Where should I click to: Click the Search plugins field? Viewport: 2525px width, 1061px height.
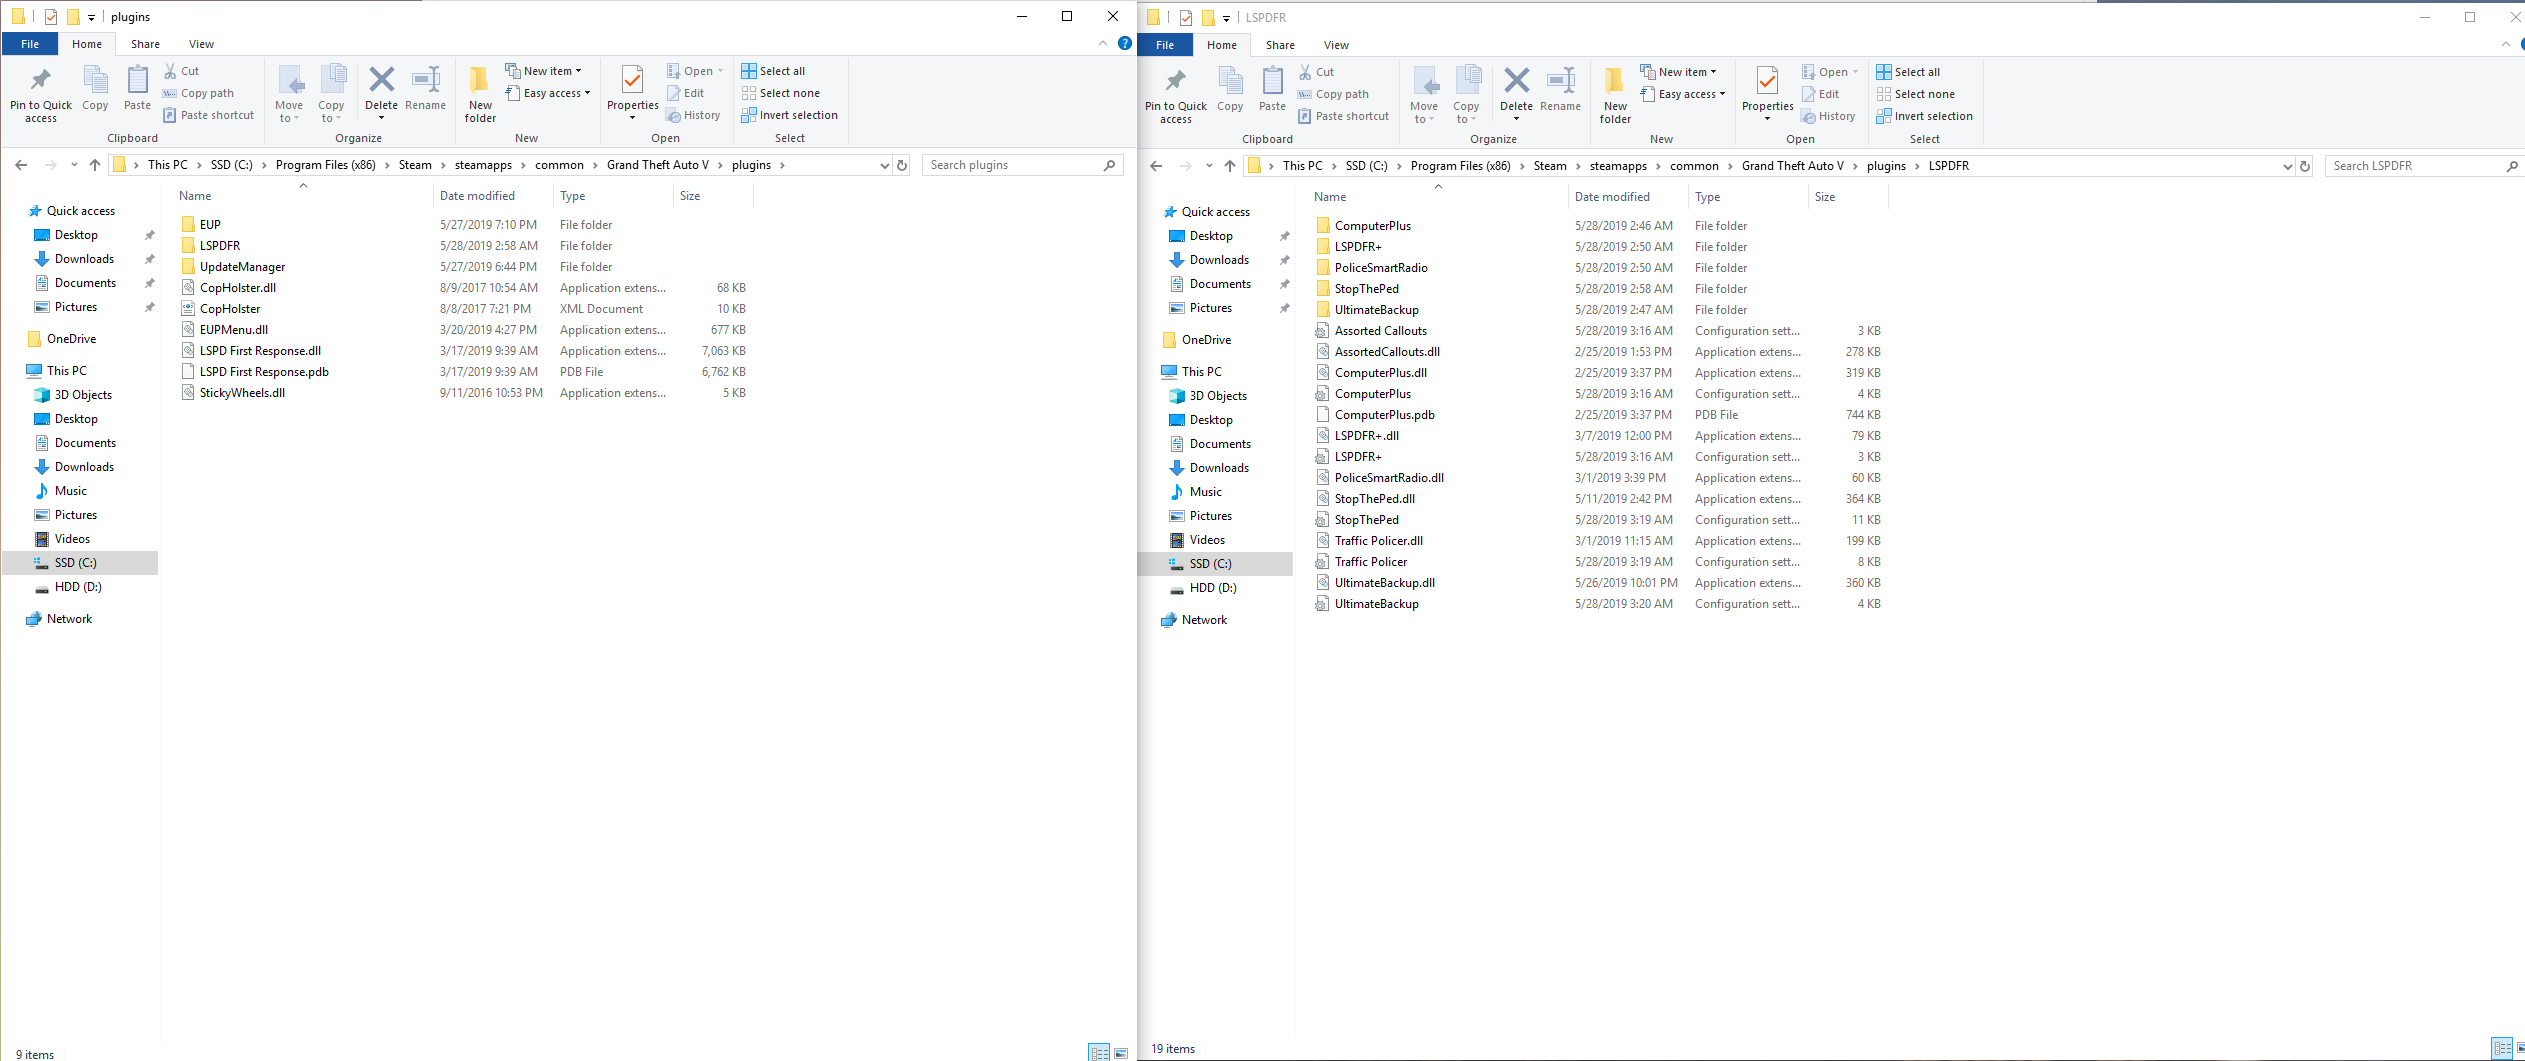(1022, 165)
